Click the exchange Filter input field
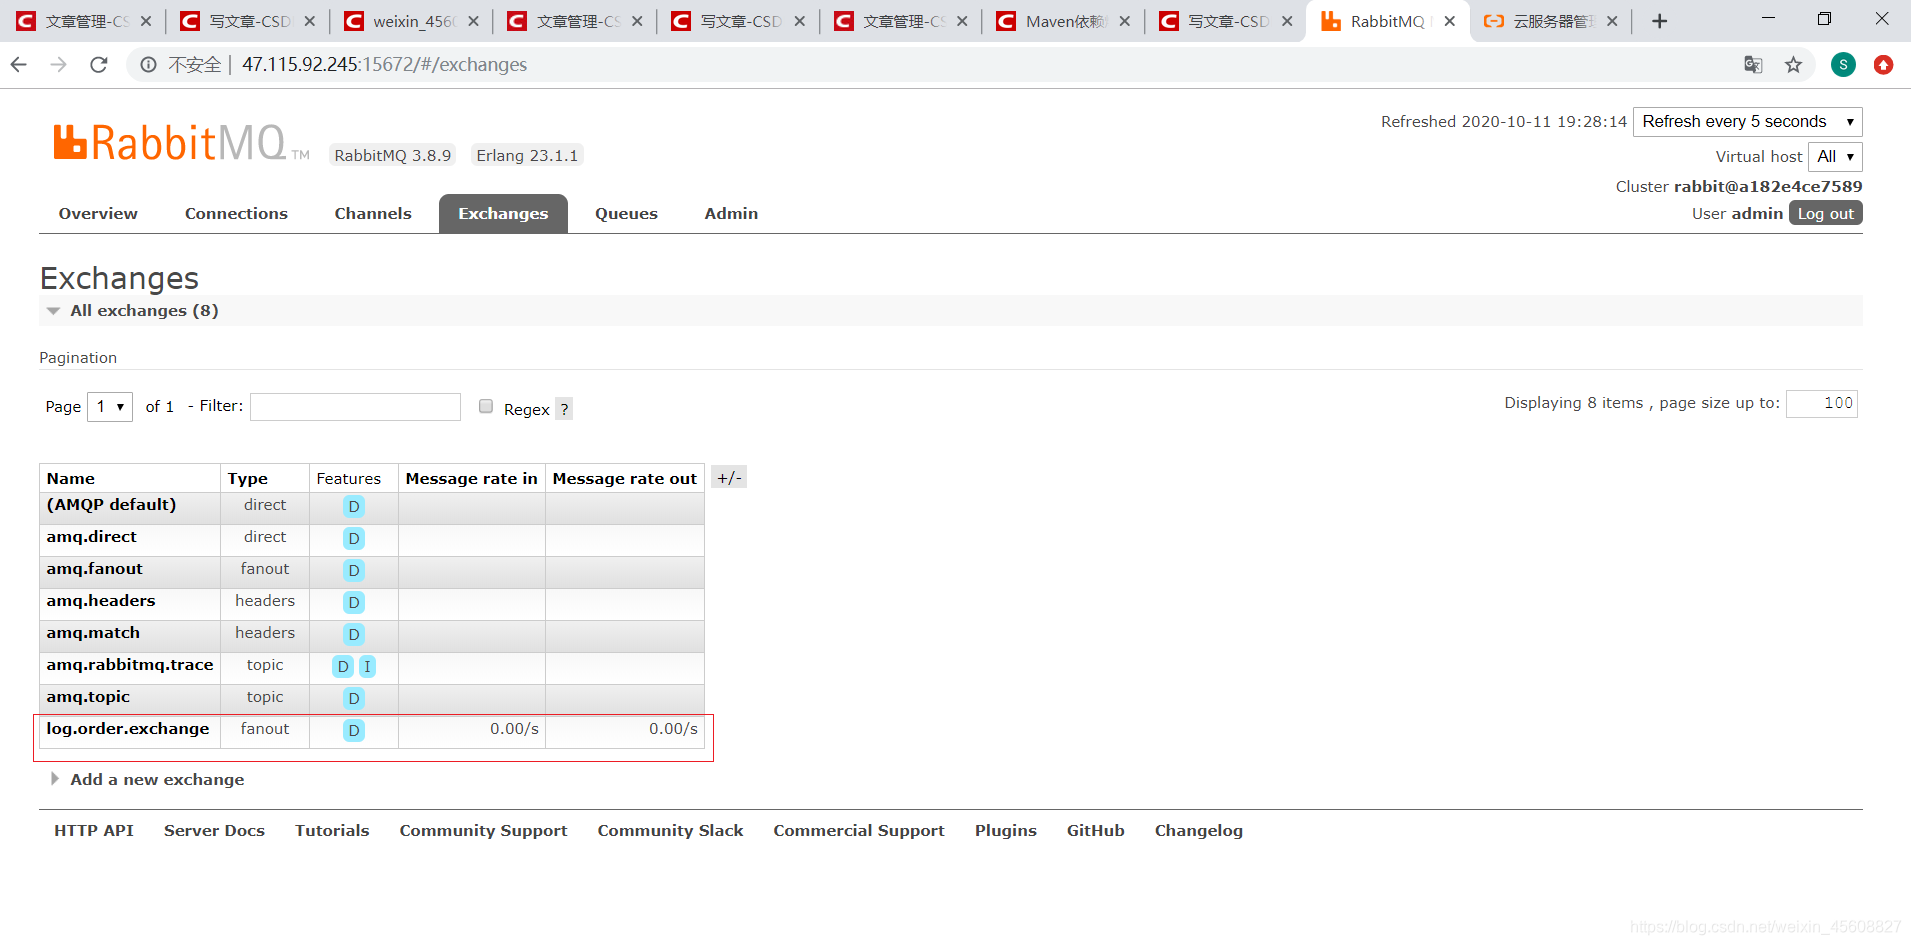The width and height of the screenshot is (1911, 945). click(x=355, y=407)
